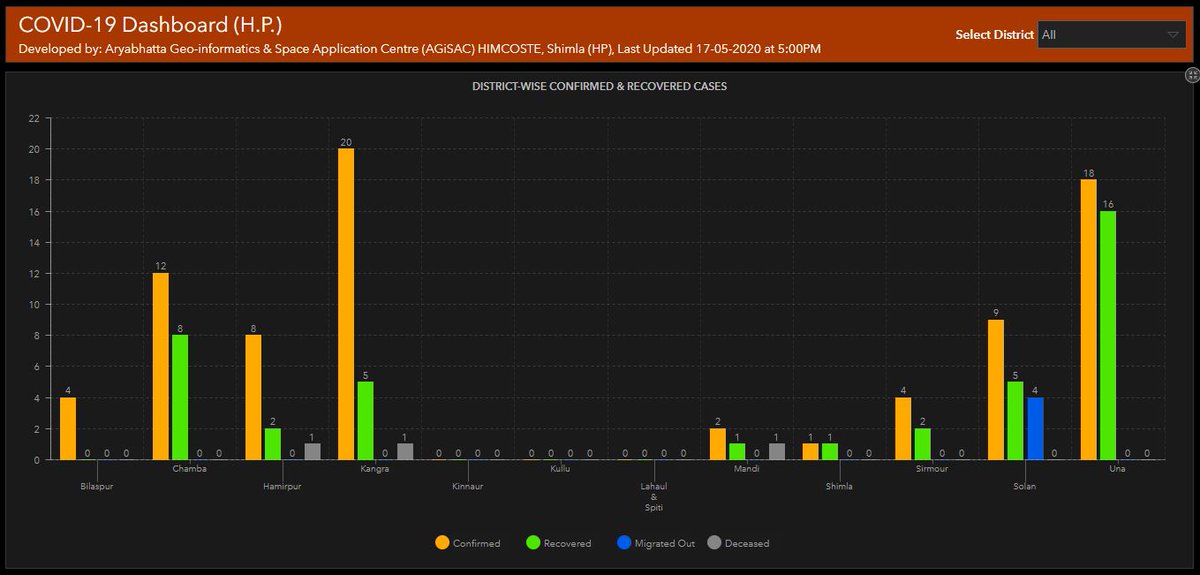
Task: Select Hamirpur's confirmed bar showing 8
Action: coord(253,397)
